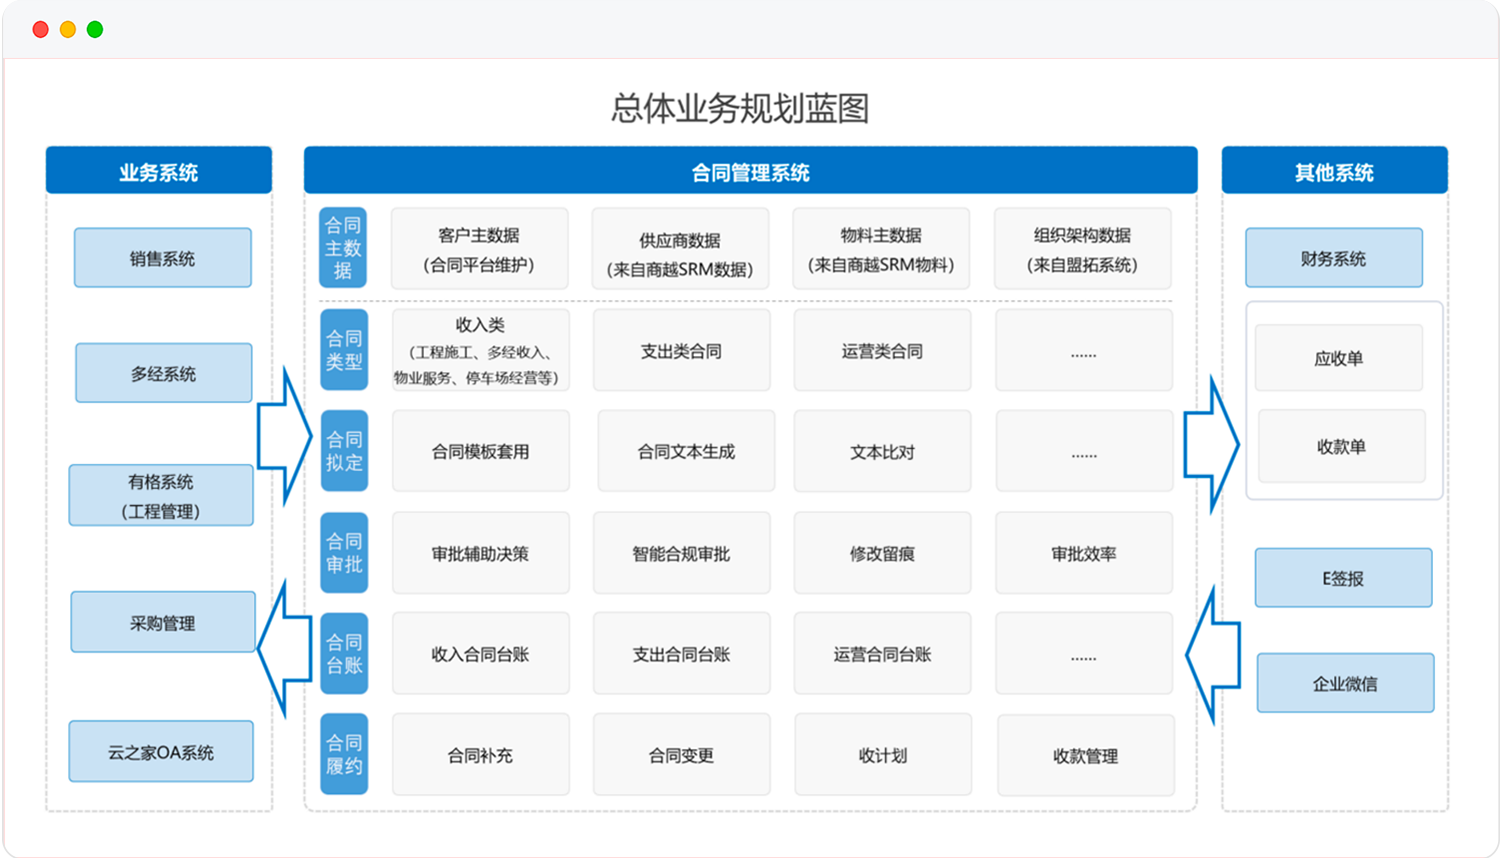Select the 合同主数据 row label
Screen dimensions: 1500x858
coord(343,248)
